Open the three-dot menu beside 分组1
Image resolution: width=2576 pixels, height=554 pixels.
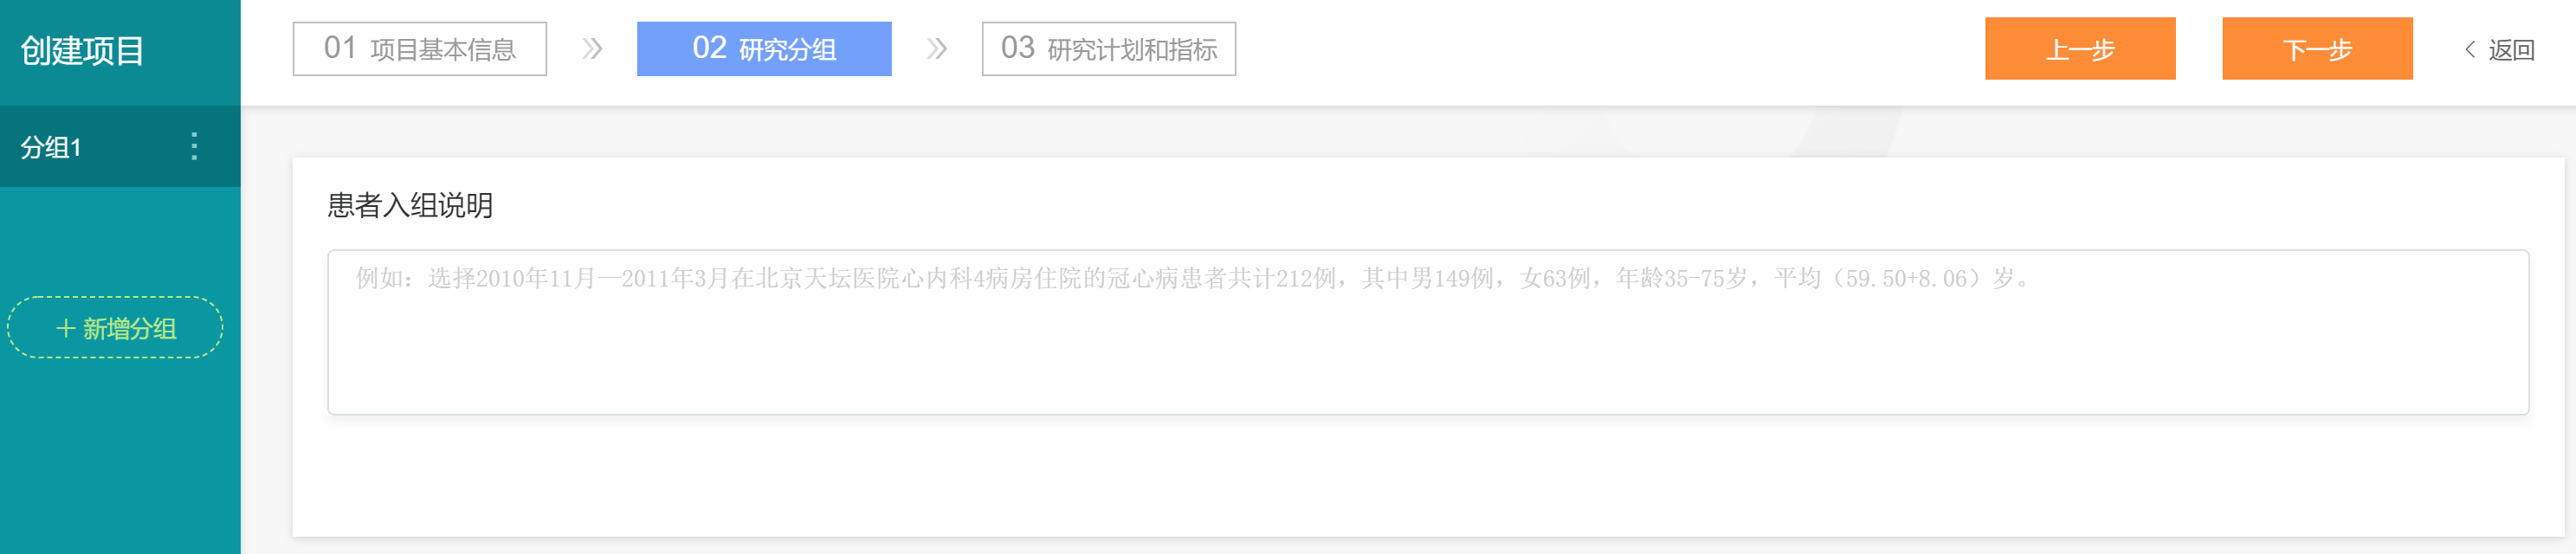194,147
